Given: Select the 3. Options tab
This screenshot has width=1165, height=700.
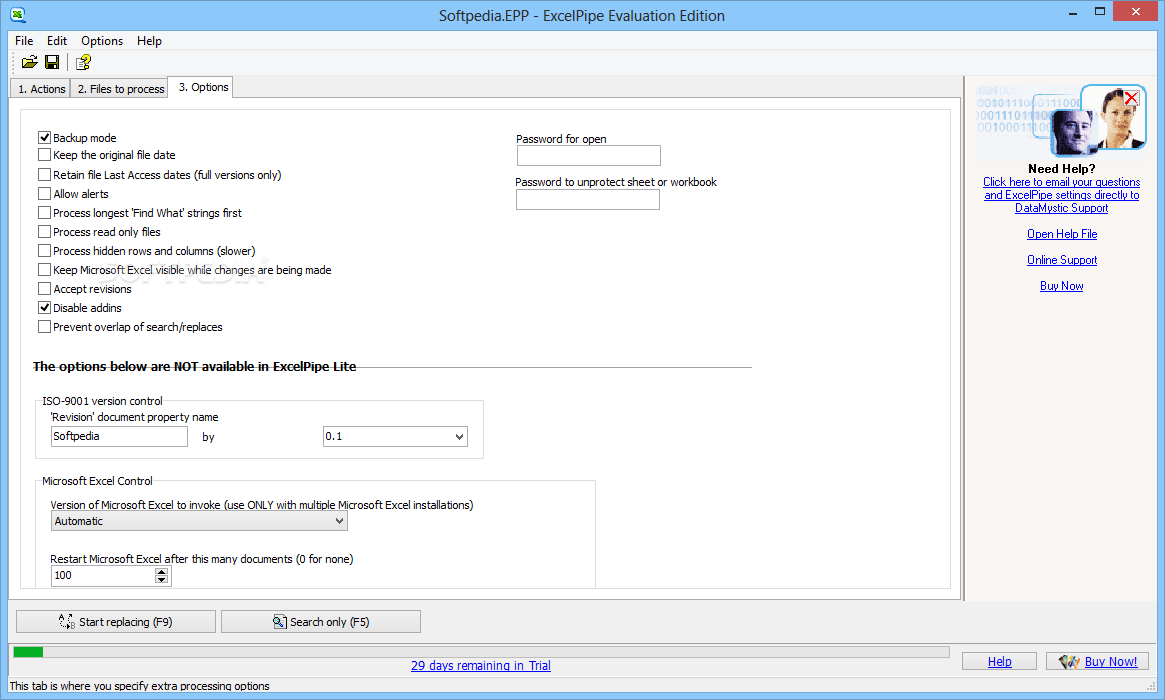Looking at the screenshot, I should (202, 87).
